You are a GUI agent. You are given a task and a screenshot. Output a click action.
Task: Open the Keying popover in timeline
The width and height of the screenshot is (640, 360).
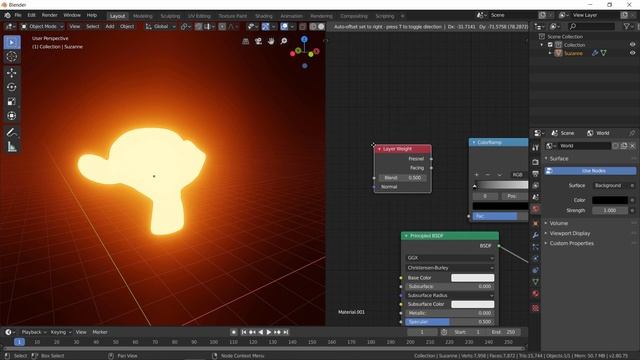point(60,332)
